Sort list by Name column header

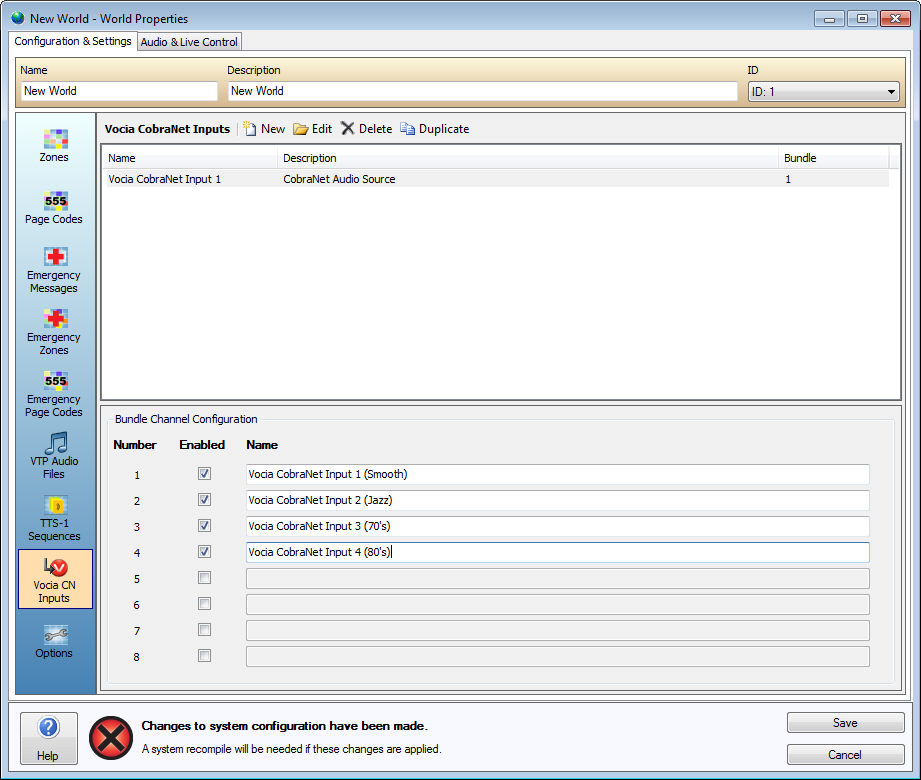click(x=190, y=158)
